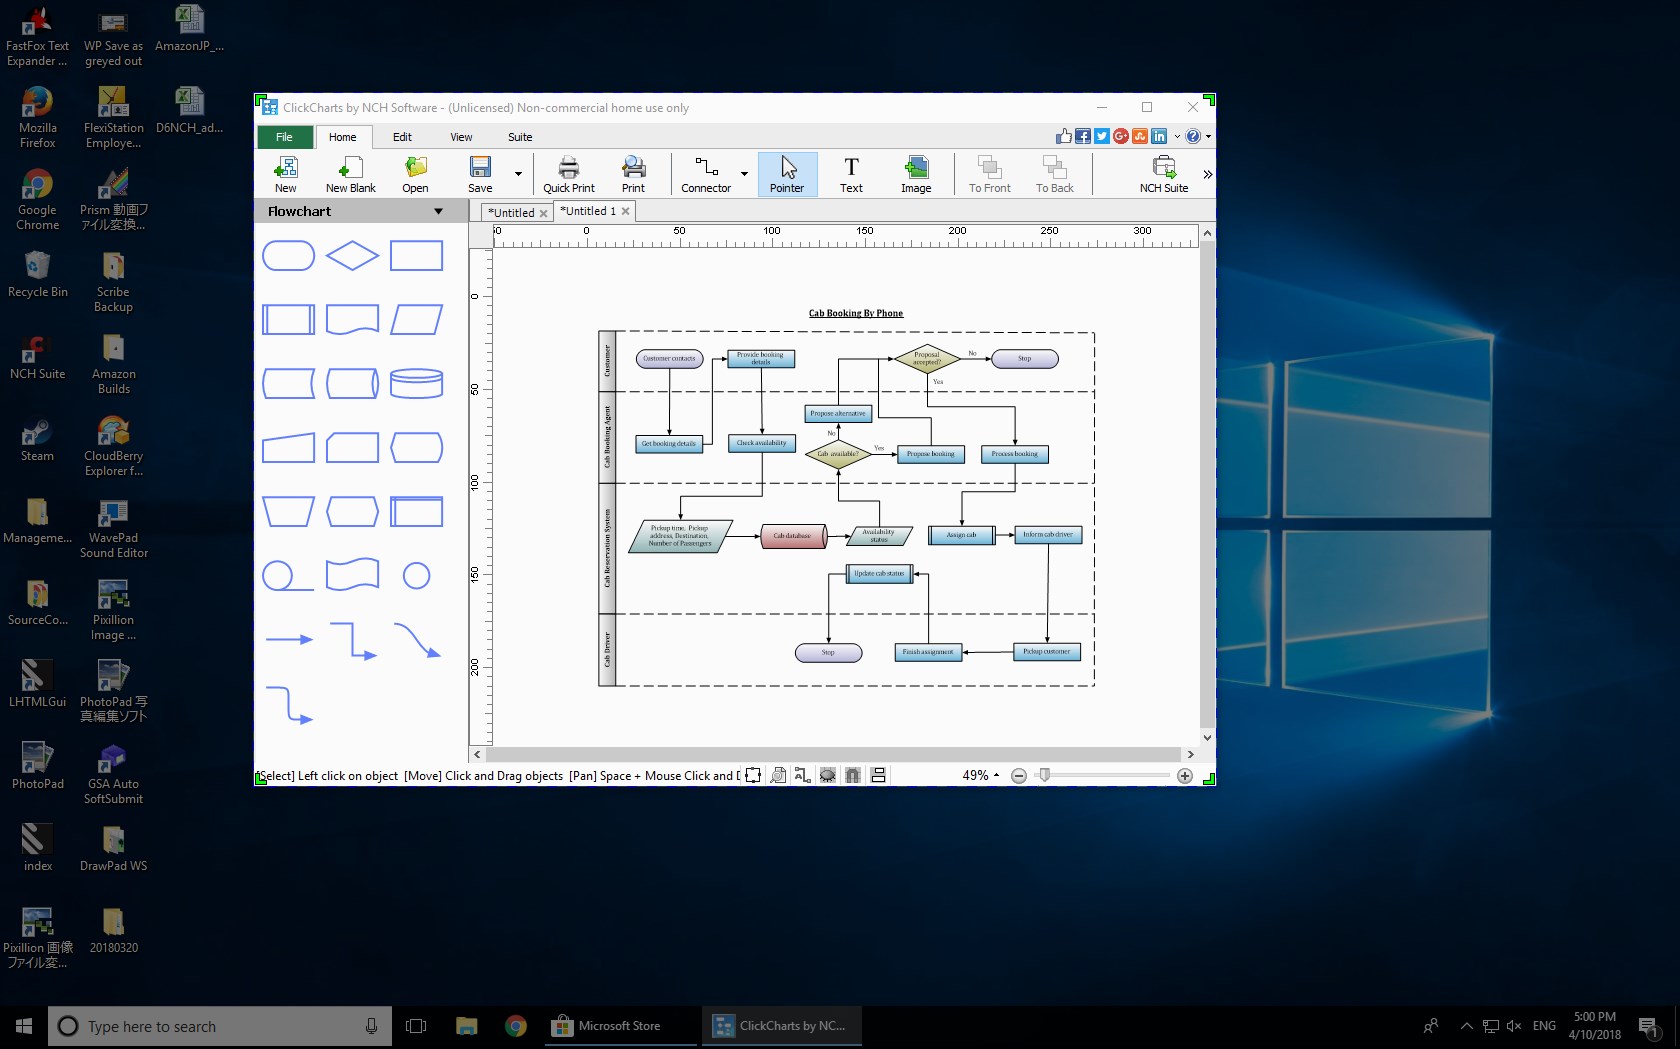Viewport: 1680px width, 1049px height.
Task: Click the Open button
Action: (x=415, y=174)
